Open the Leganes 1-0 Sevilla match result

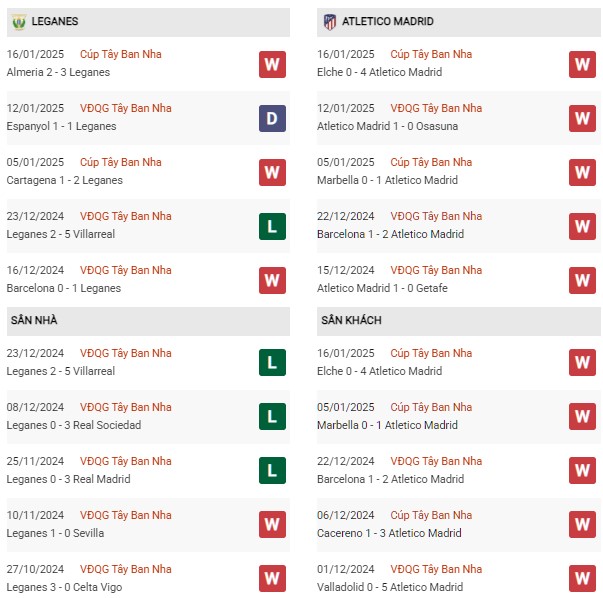pyautogui.click(x=55, y=533)
